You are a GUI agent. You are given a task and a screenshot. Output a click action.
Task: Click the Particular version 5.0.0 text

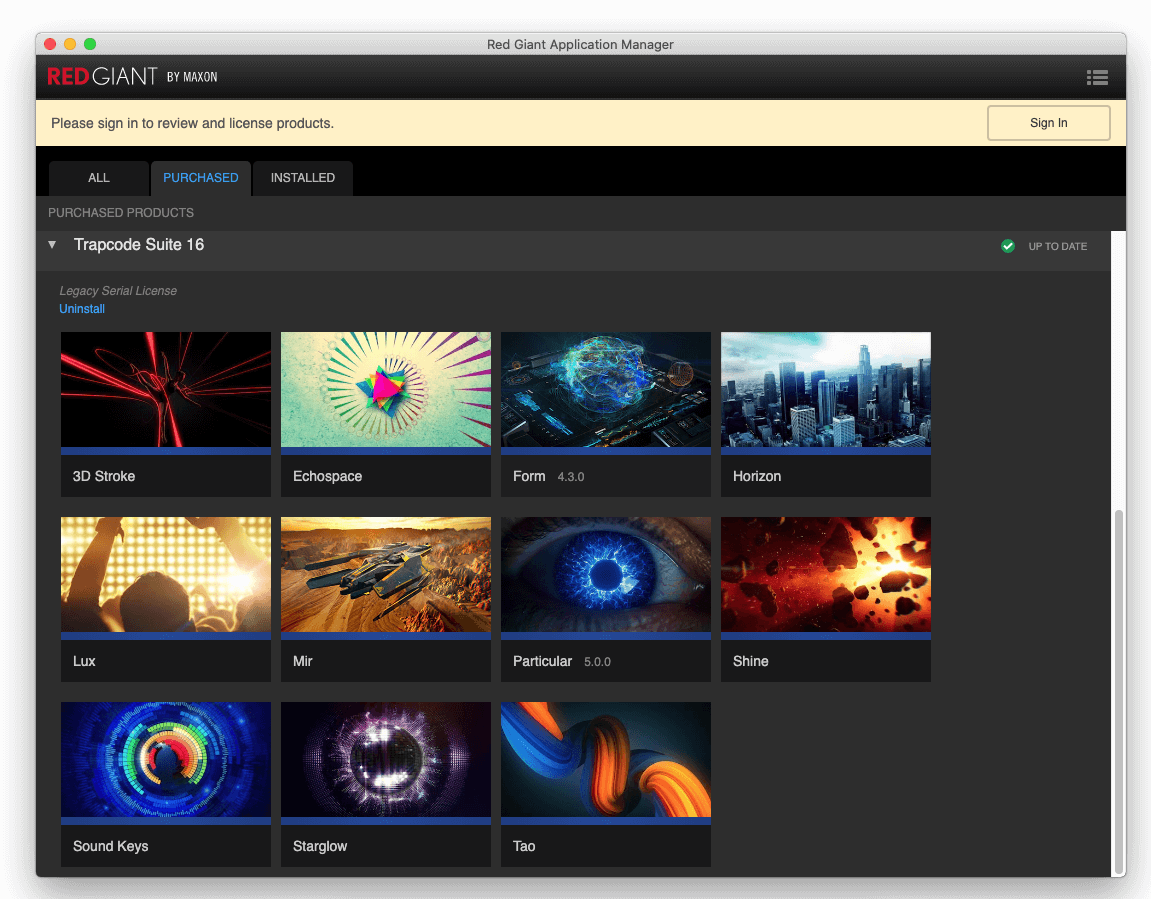pos(597,662)
